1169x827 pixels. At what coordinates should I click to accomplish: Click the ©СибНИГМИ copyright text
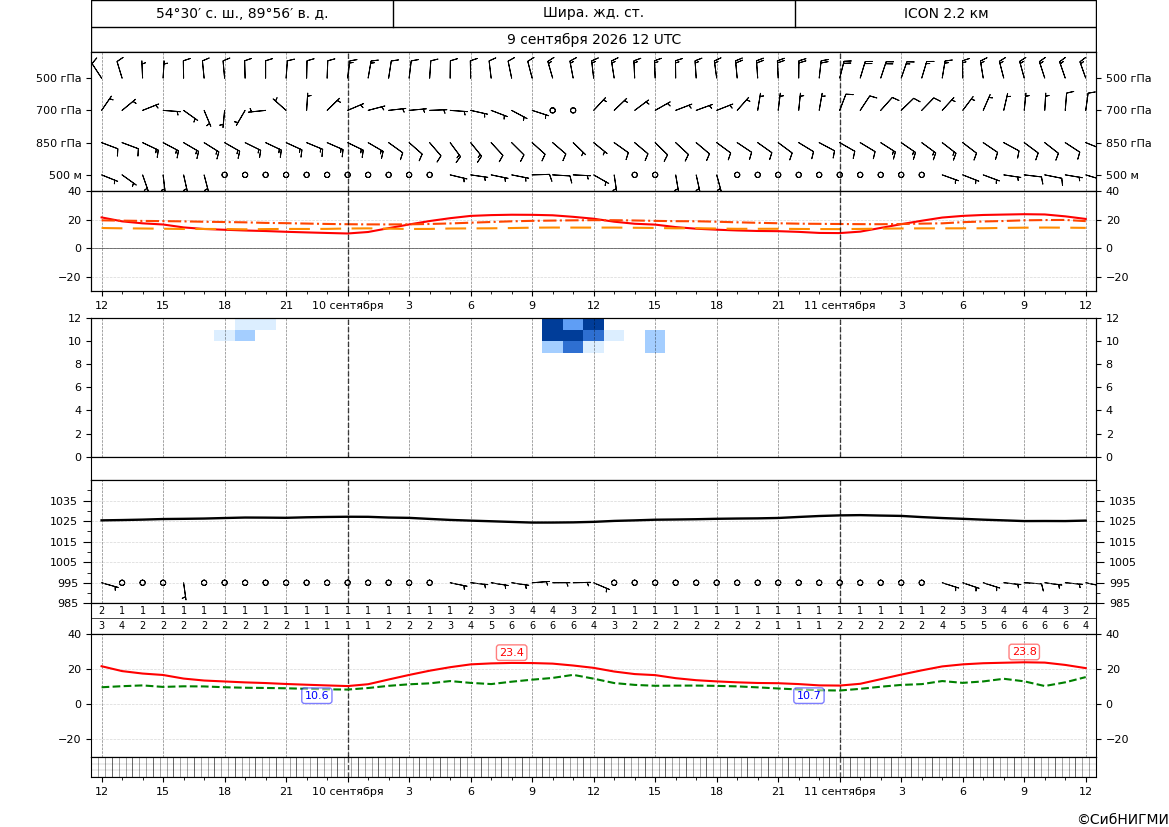click(1123, 820)
